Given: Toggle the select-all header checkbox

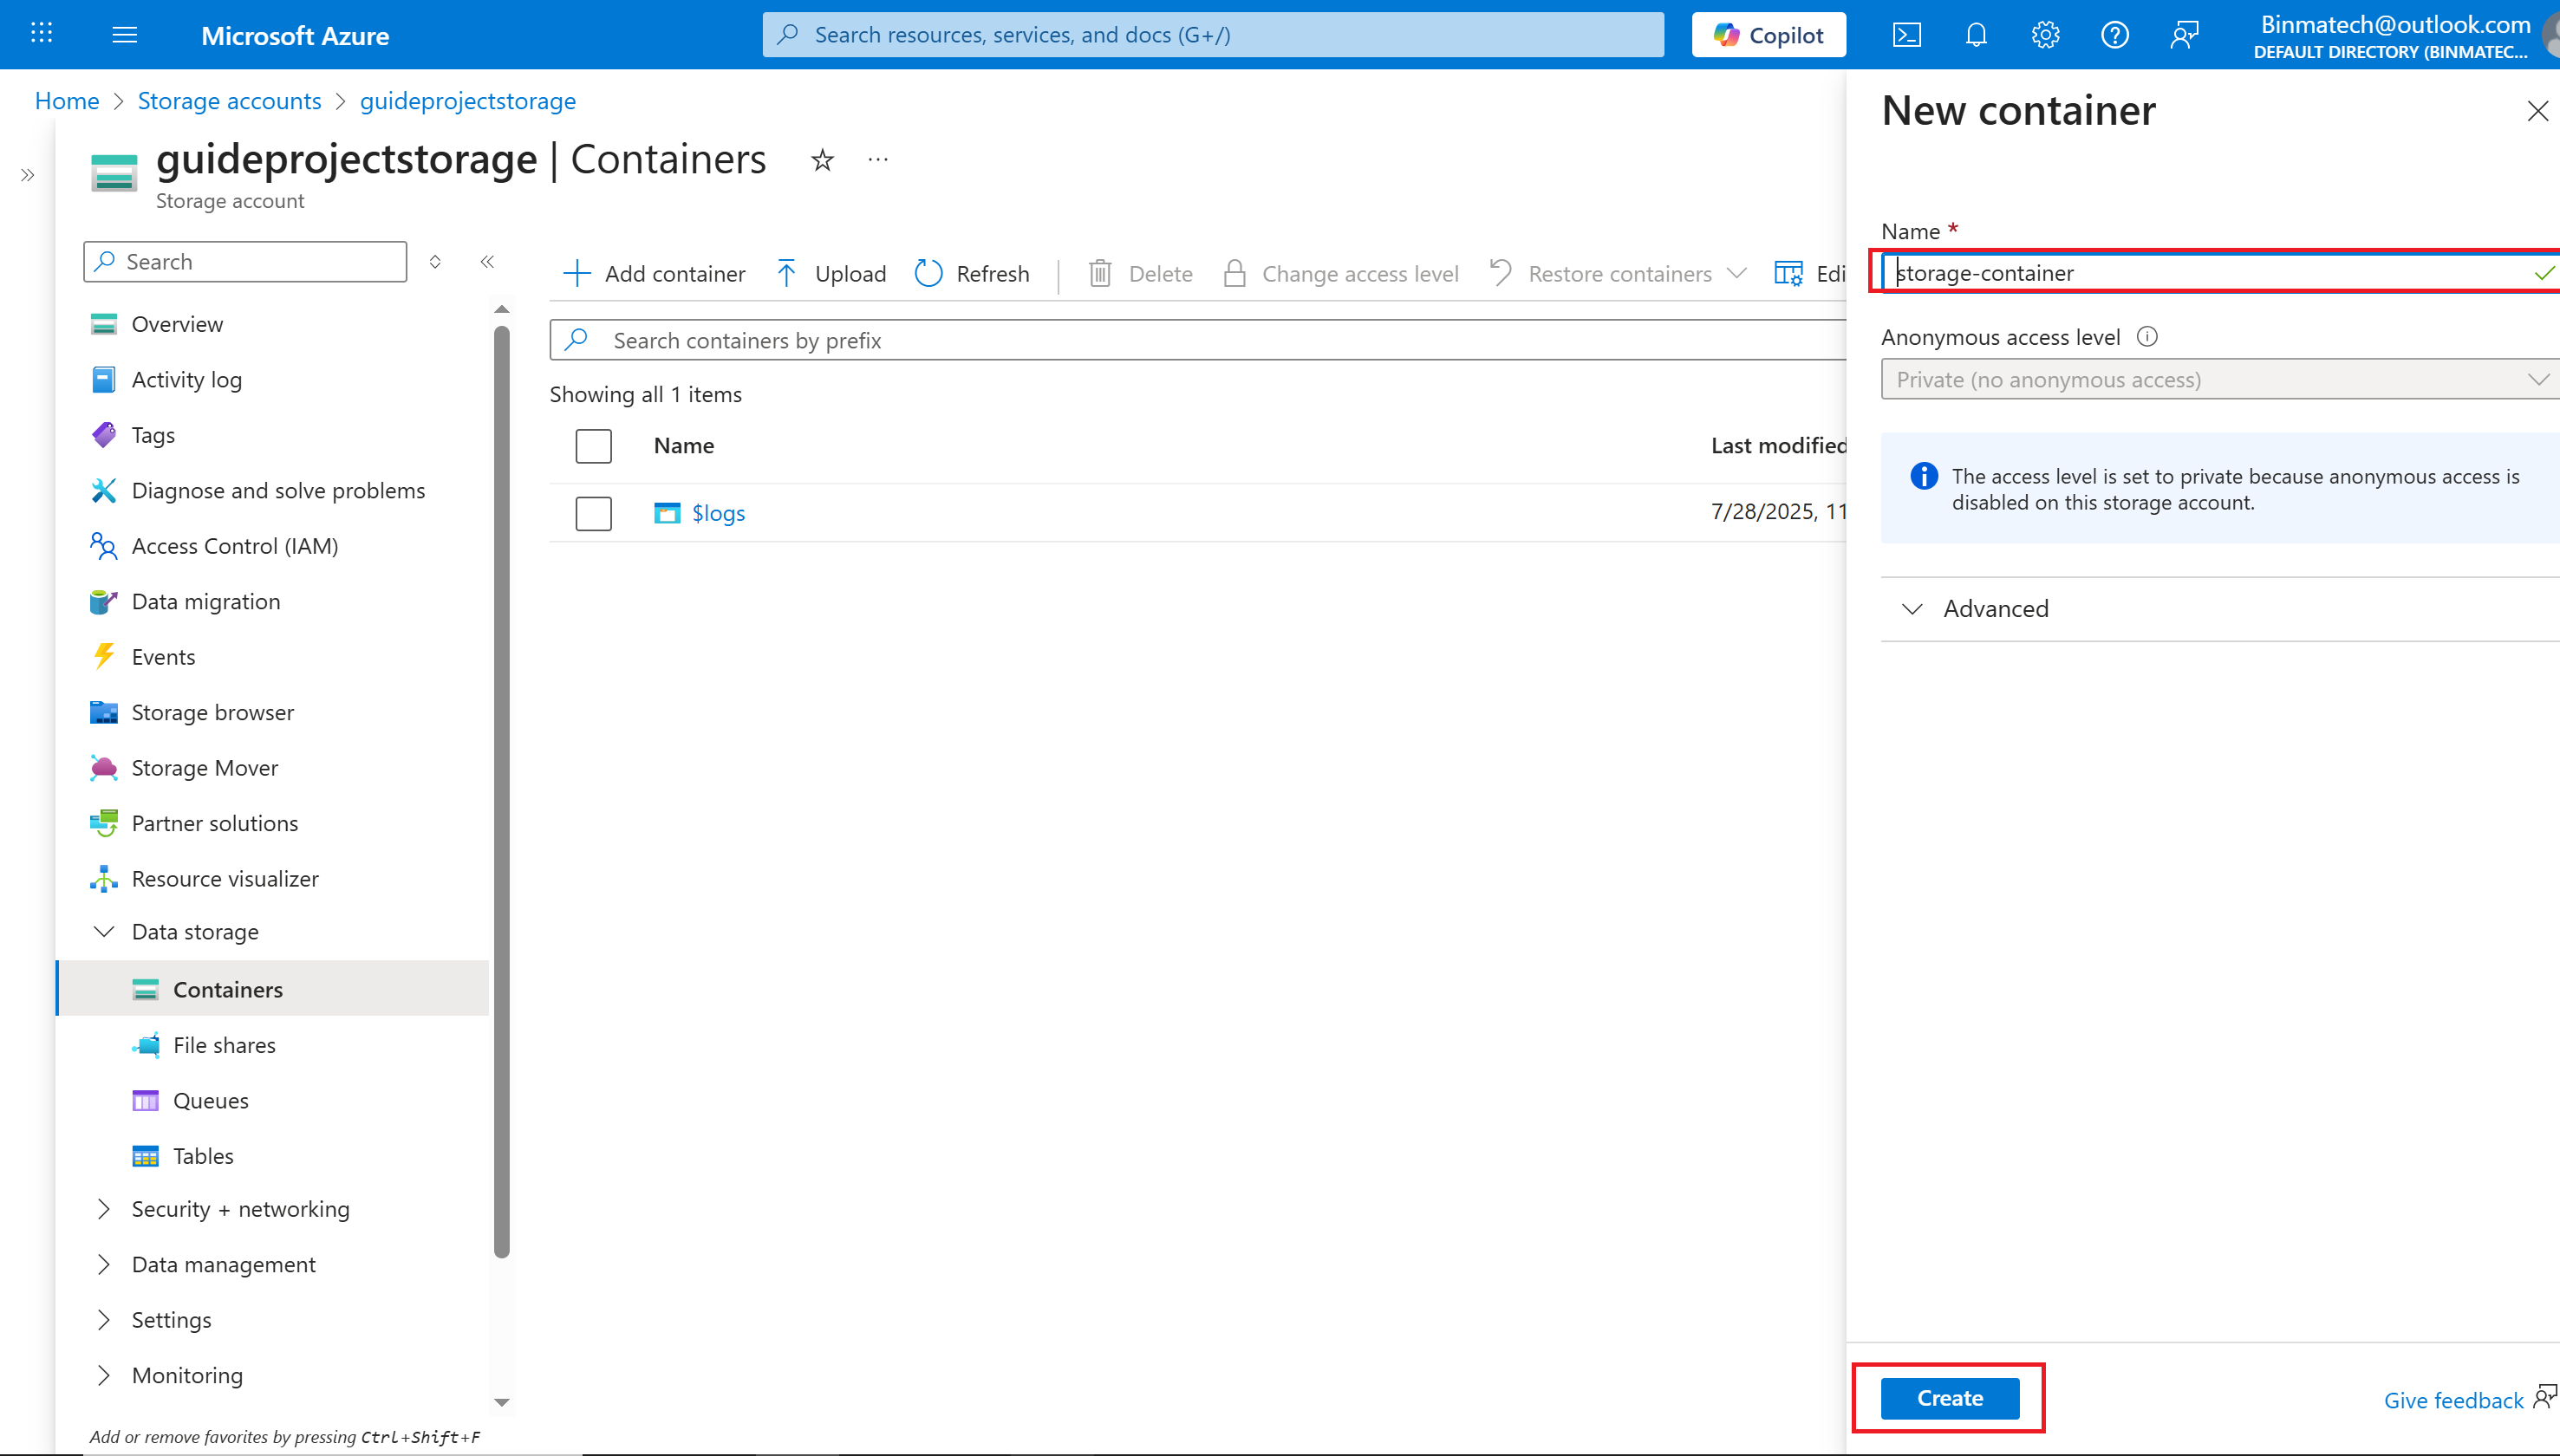Looking at the screenshot, I should click(593, 446).
